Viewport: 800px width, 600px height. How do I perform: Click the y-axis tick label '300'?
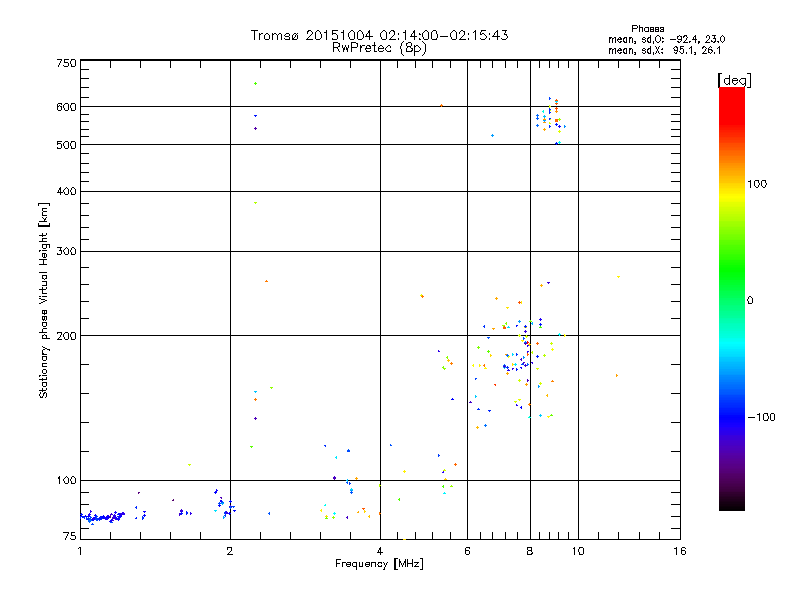[x=66, y=252]
